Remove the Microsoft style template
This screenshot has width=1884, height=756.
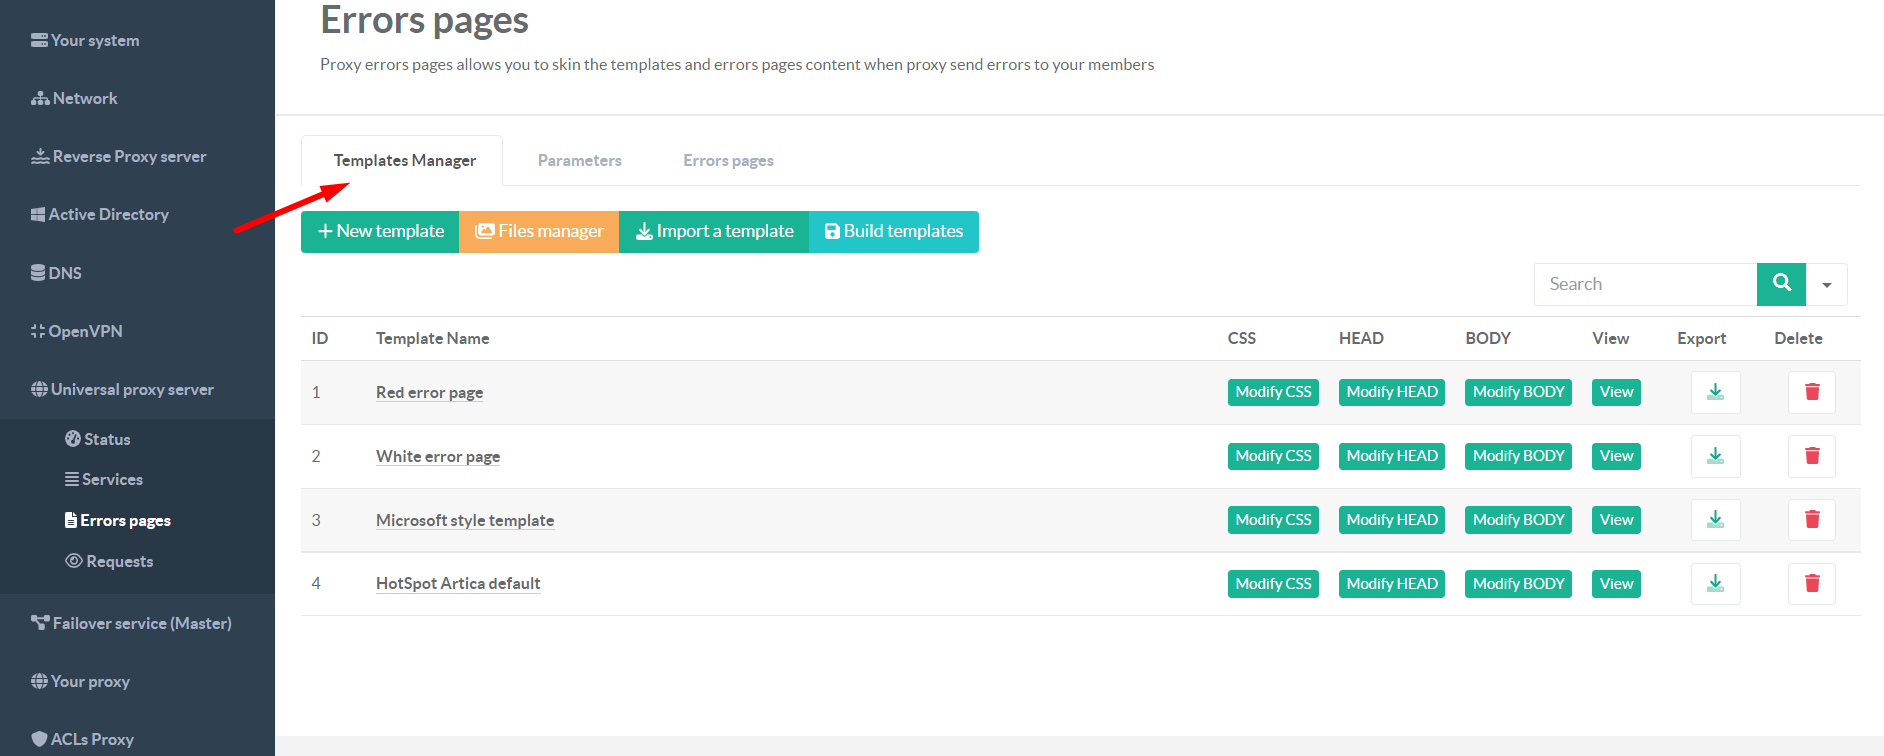(1811, 520)
